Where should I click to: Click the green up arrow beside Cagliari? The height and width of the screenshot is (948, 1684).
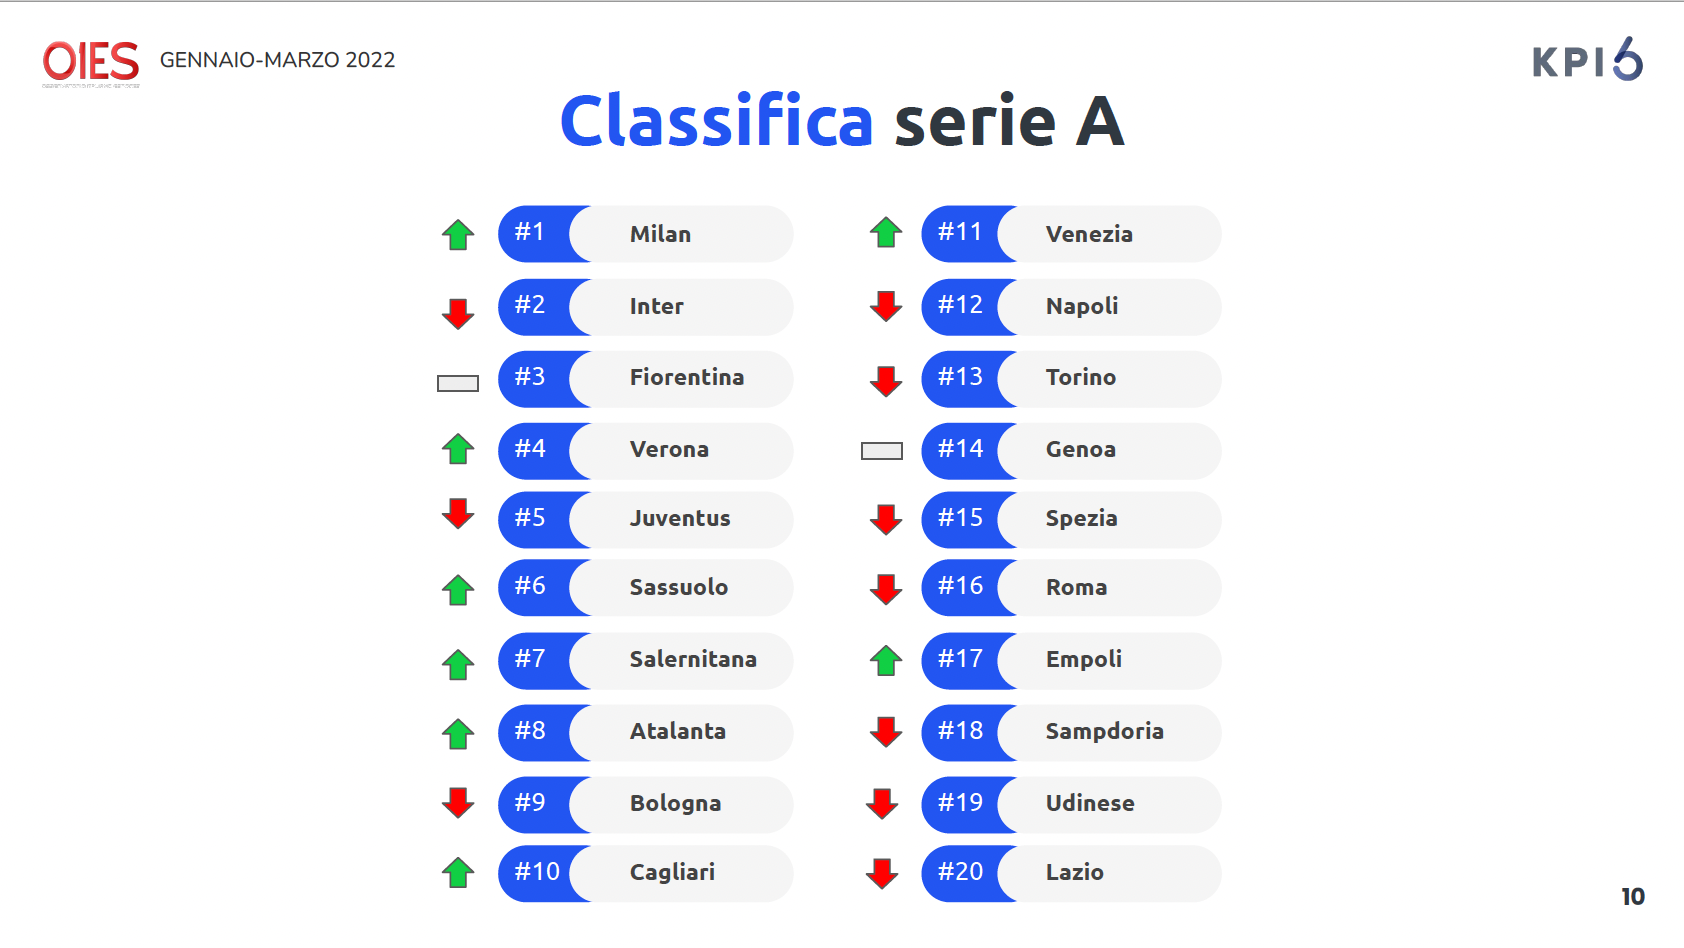coord(458,873)
